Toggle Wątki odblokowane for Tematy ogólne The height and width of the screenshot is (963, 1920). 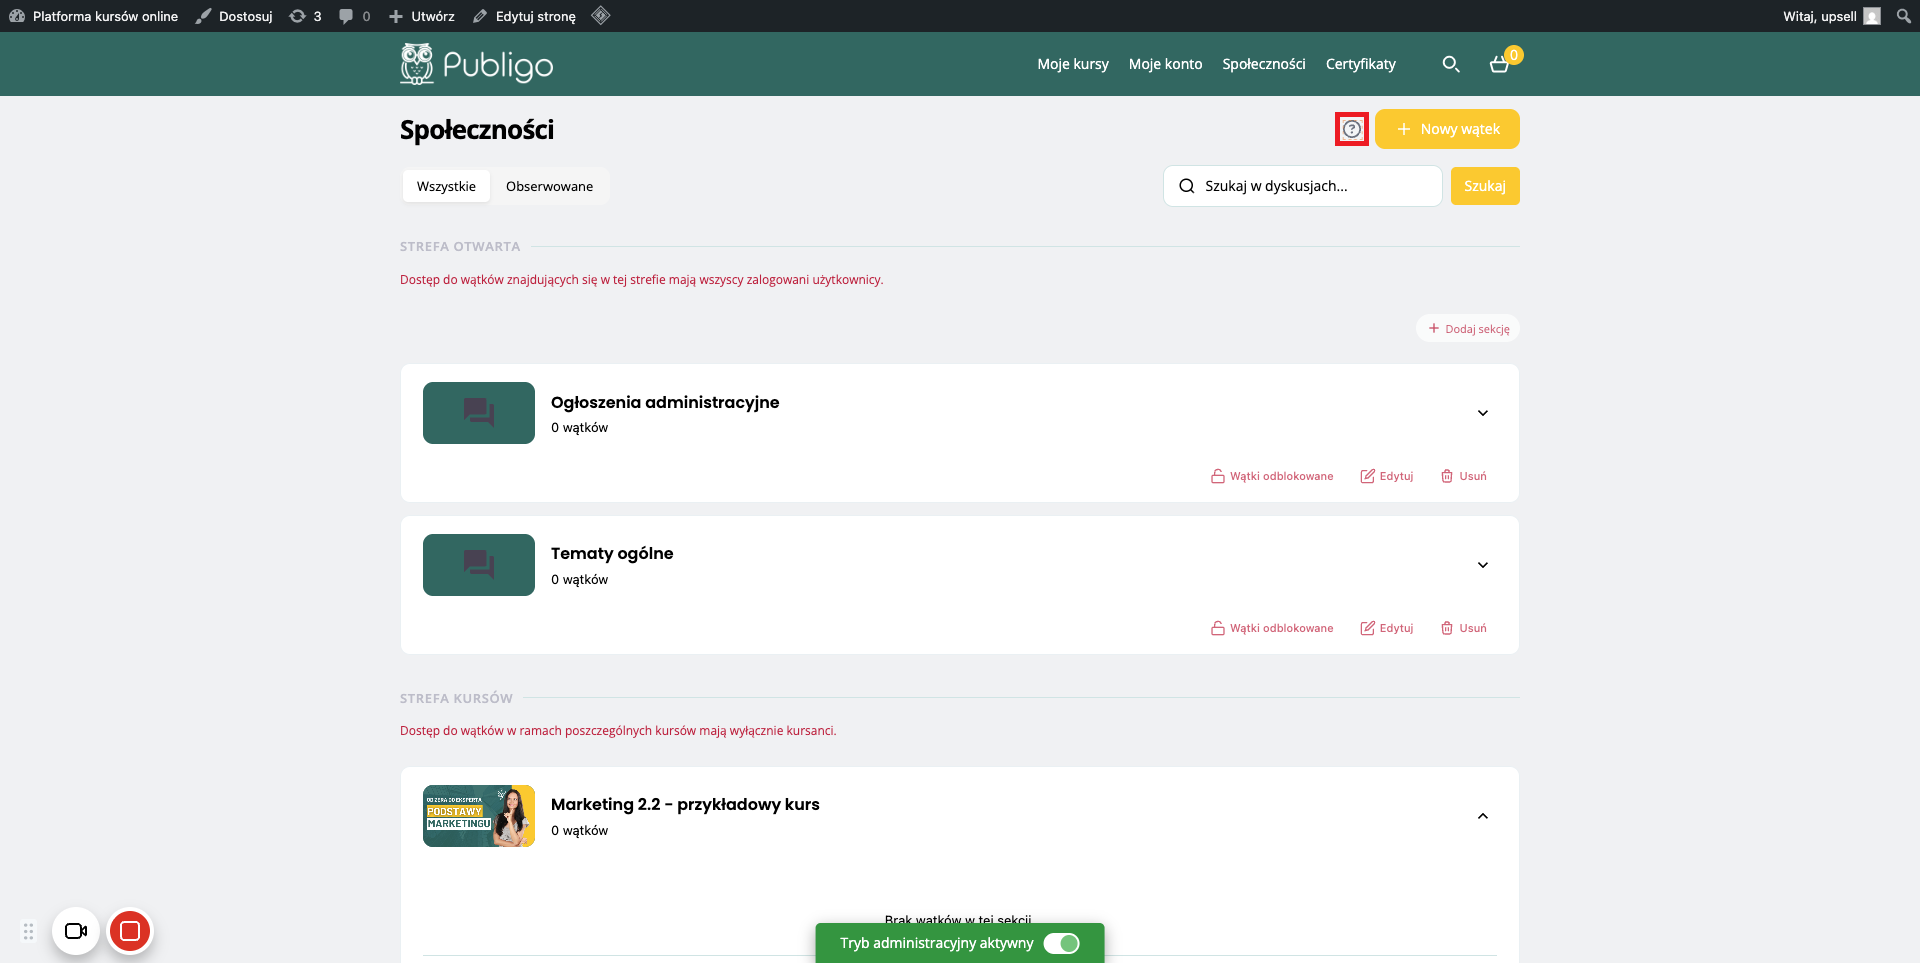[x=1272, y=628]
